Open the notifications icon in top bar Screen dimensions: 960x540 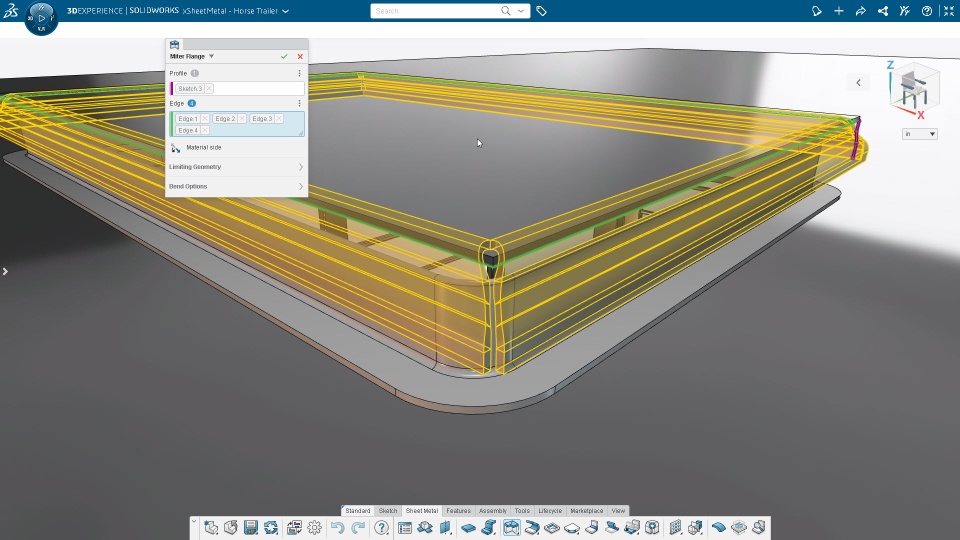coord(817,11)
